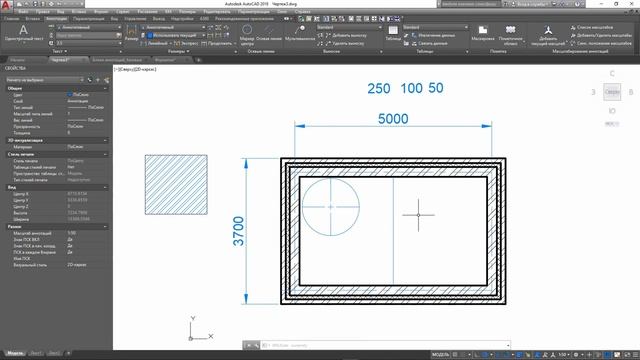Viewport: 640px width, 360px height.
Task: Open dimension style Аннотативный dropdown
Action: pos(173,27)
